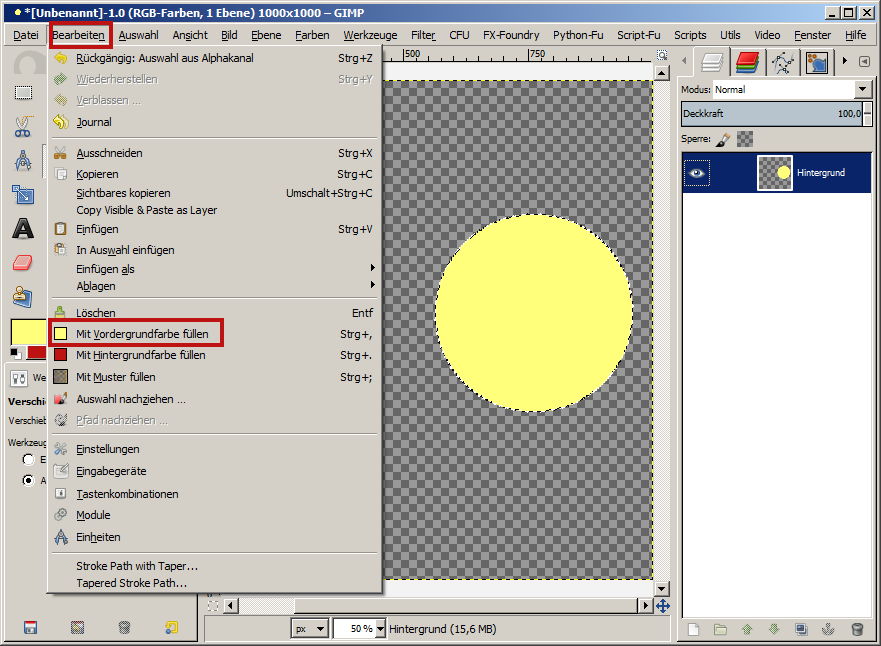The width and height of the screenshot is (881, 646).
Task: Choose Rückgängig: Auswahl aus Alphakanal
Action: (x=213, y=58)
